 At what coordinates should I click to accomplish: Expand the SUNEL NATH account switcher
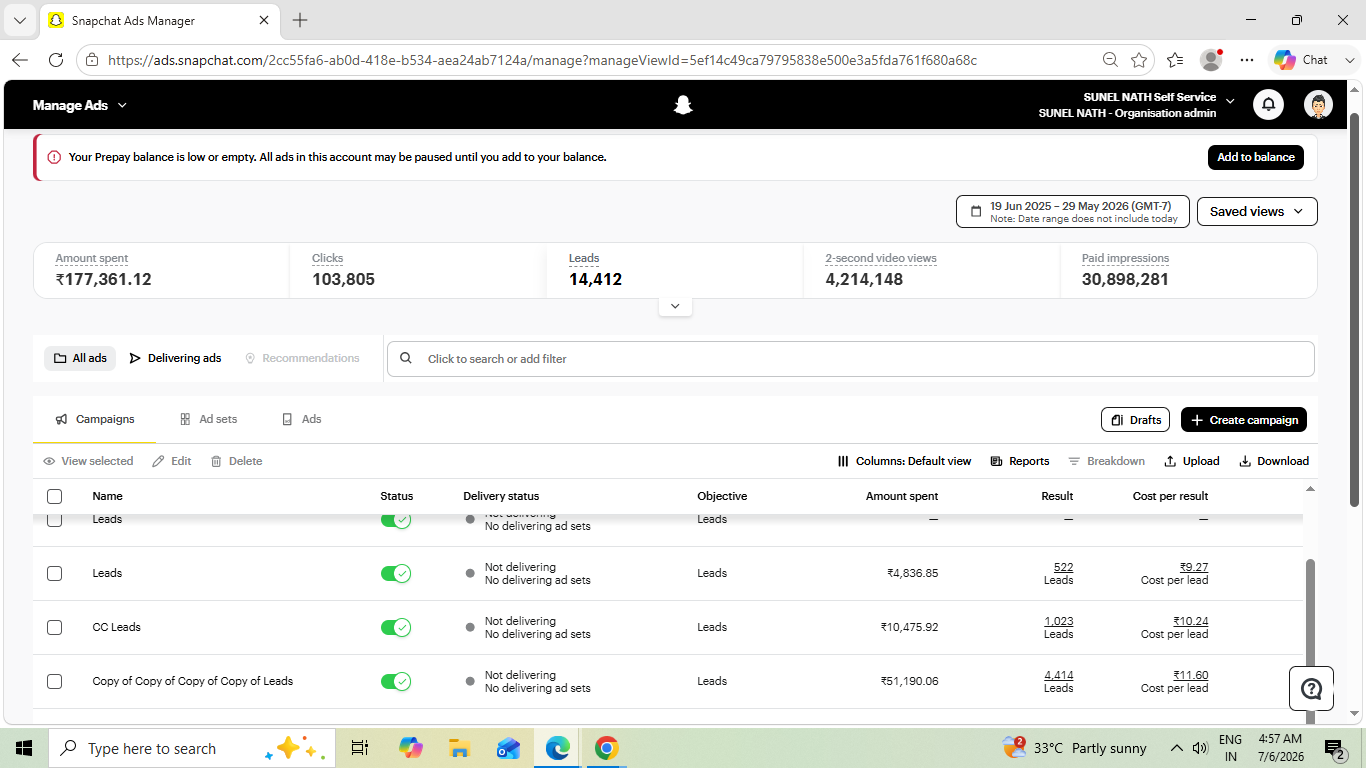click(1230, 102)
